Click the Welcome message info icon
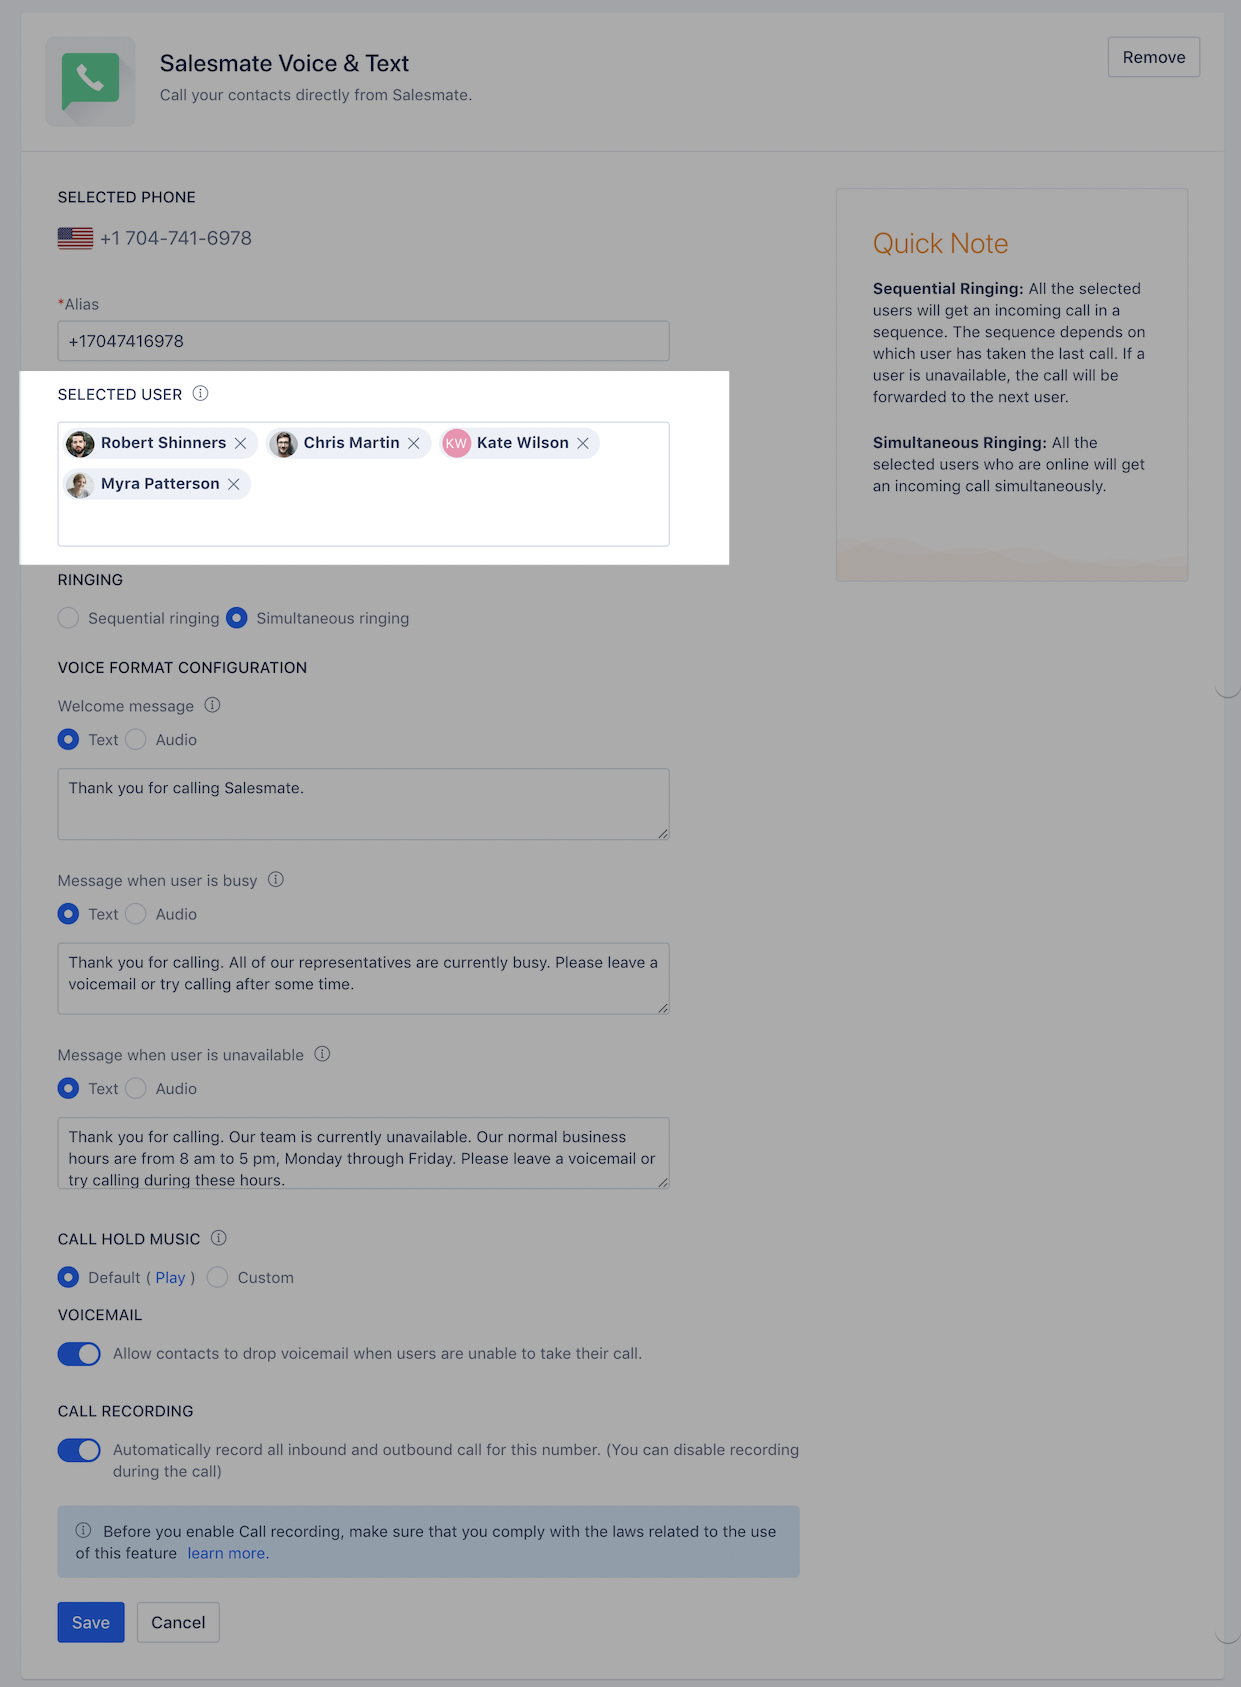The height and width of the screenshot is (1687, 1241). pos(212,705)
